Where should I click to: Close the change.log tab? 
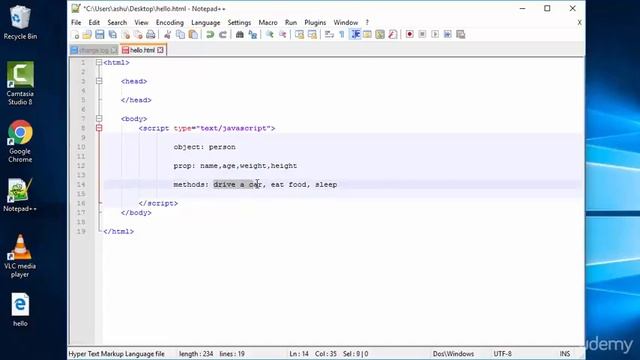pyautogui.click(x=114, y=50)
